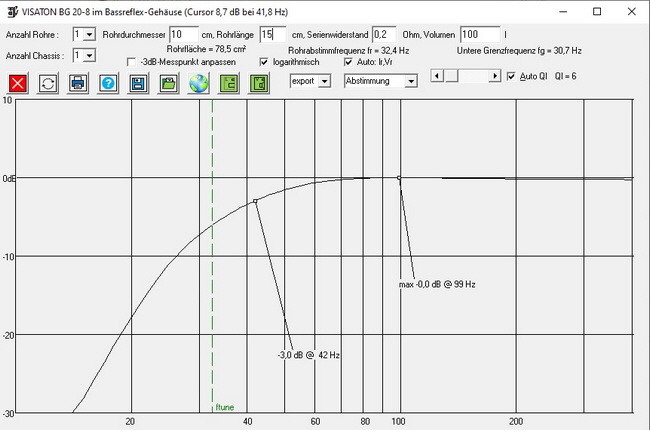The height and width of the screenshot is (430, 650).
Task: Click the blue floppy disk save icon
Action: (138, 83)
